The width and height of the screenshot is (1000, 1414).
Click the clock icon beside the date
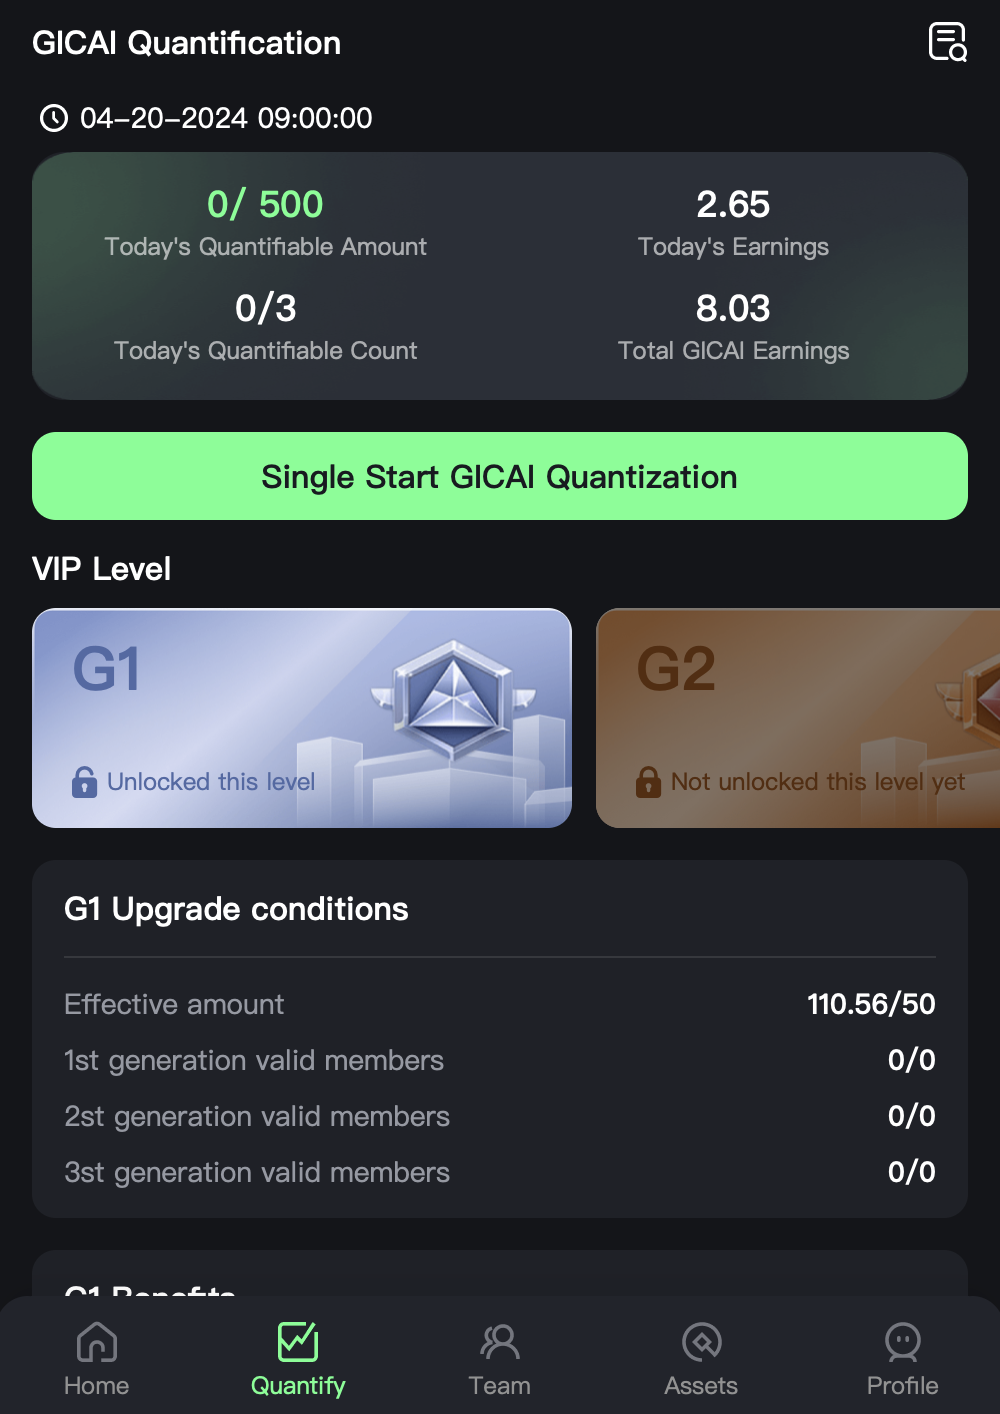point(53,118)
